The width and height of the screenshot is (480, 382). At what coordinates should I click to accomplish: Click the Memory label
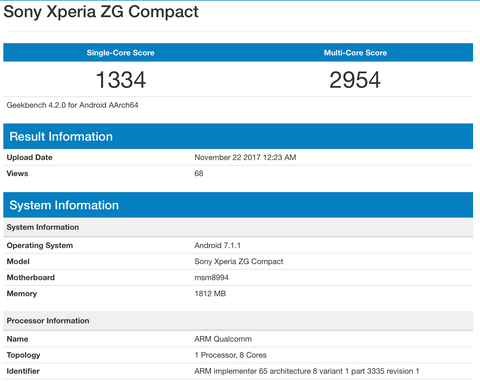[x=22, y=294]
